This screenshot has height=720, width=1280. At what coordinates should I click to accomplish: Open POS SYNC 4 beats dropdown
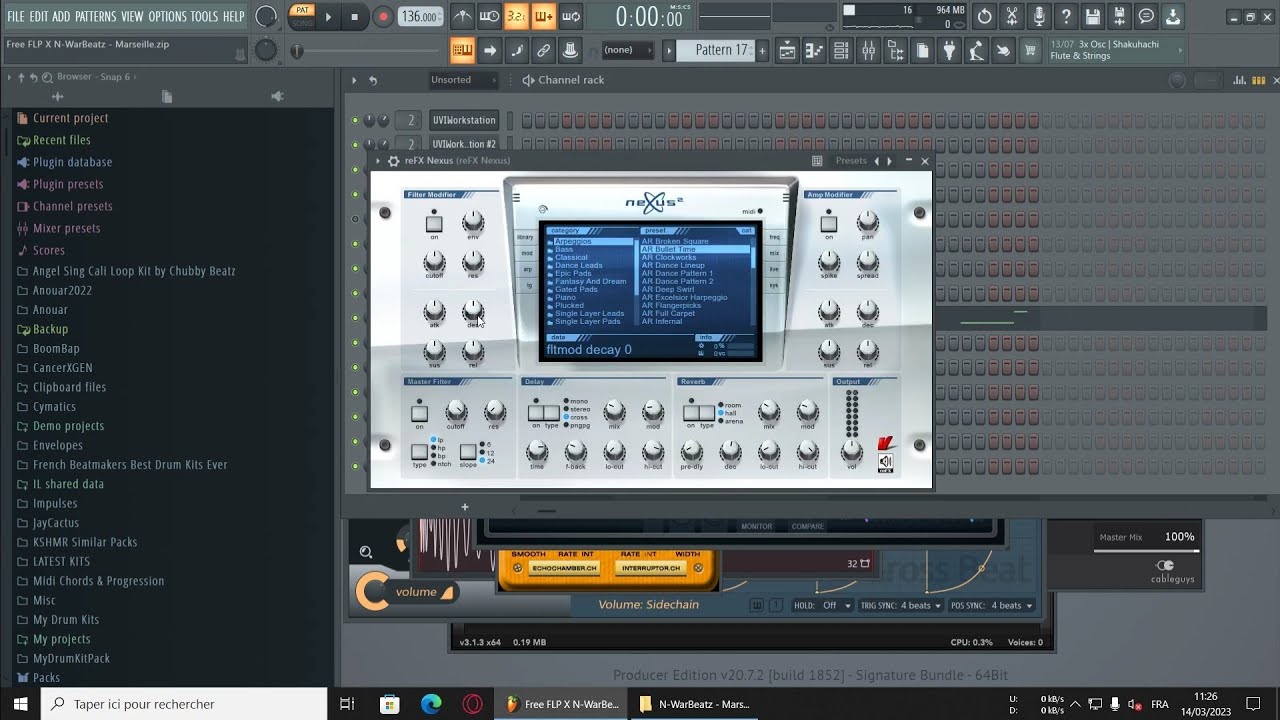click(x=992, y=605)
